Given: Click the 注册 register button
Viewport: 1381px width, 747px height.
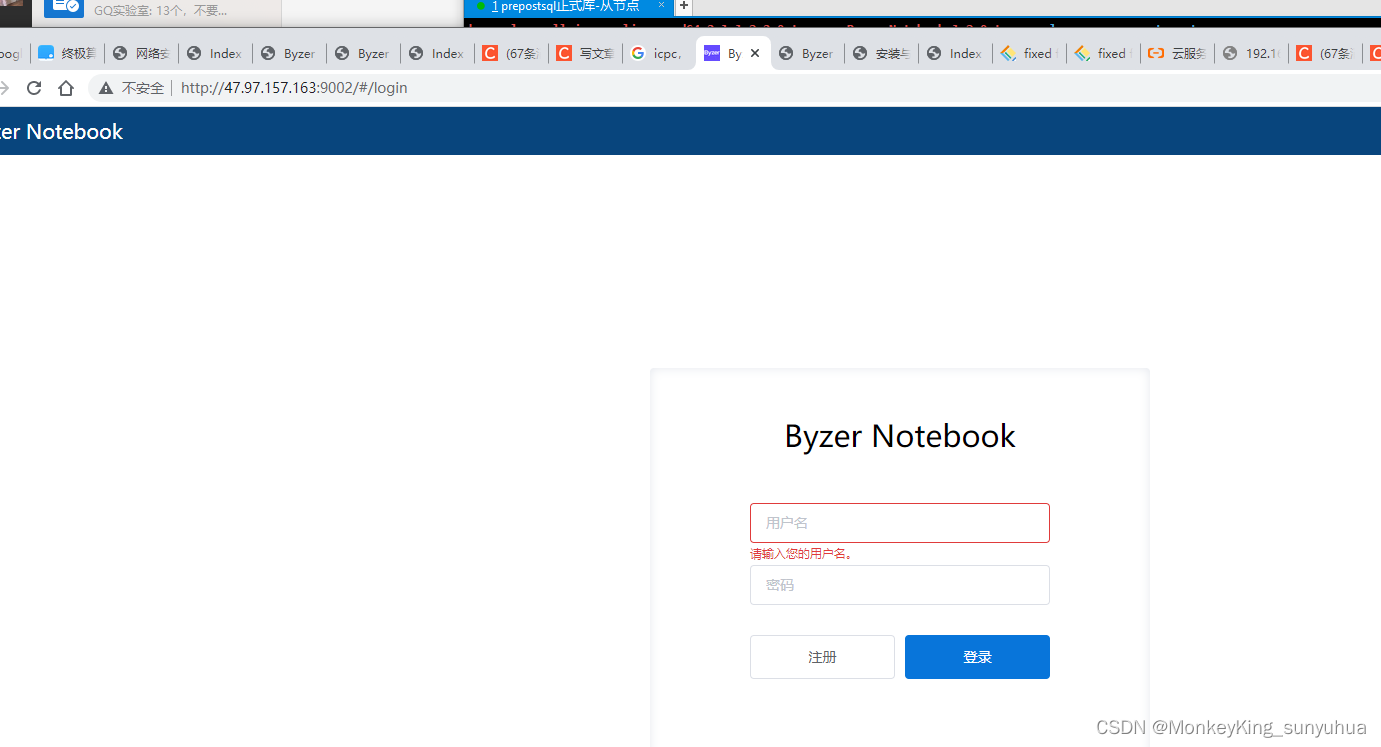Looking at the screenshot, I should pyautogui.click(x=822, y=657).
